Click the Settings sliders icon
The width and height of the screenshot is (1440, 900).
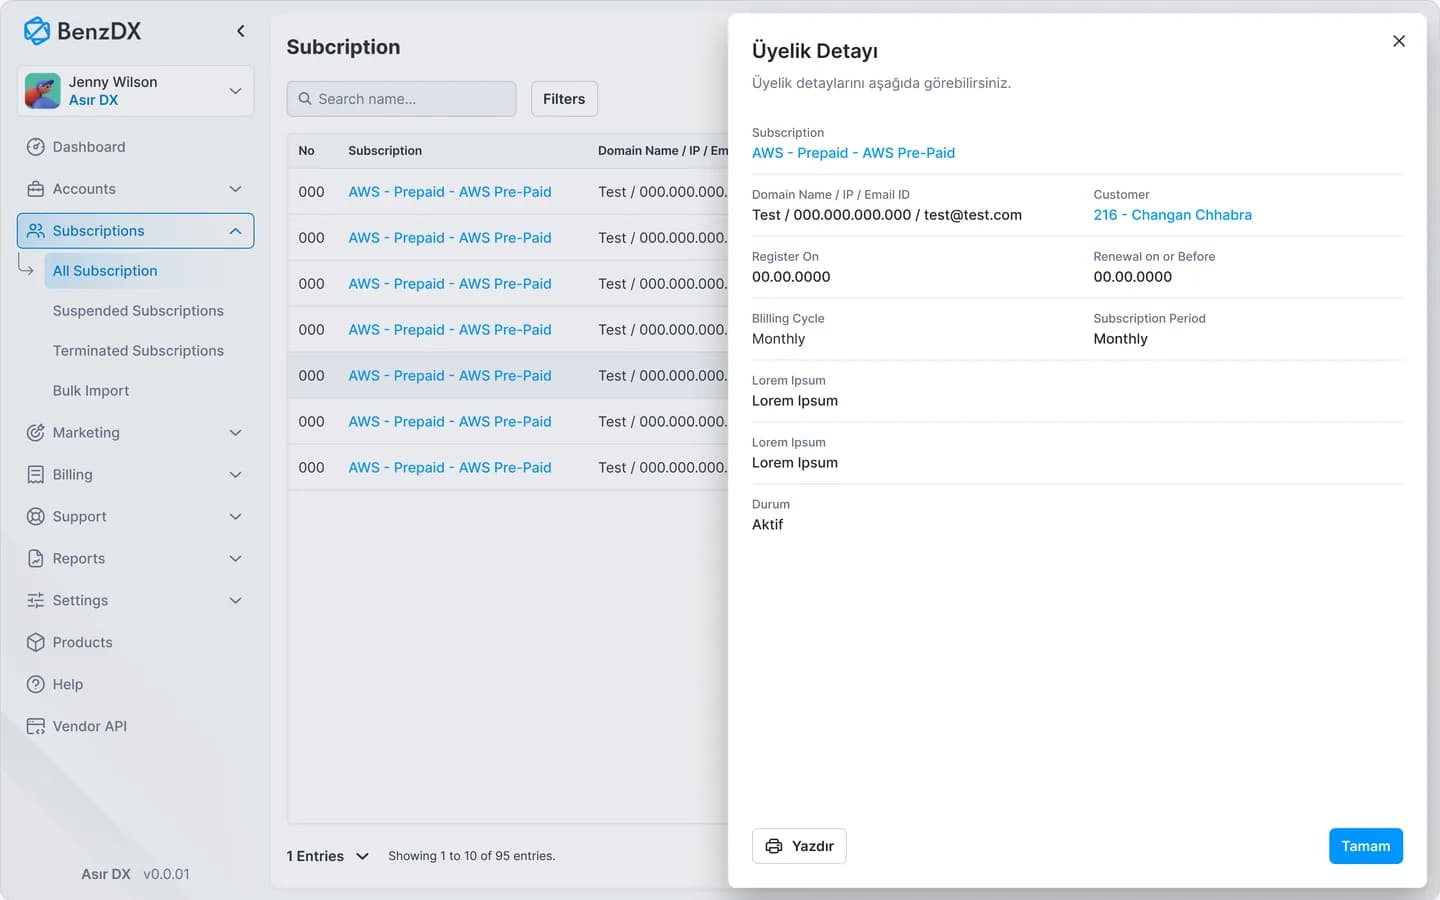(36, 601)
